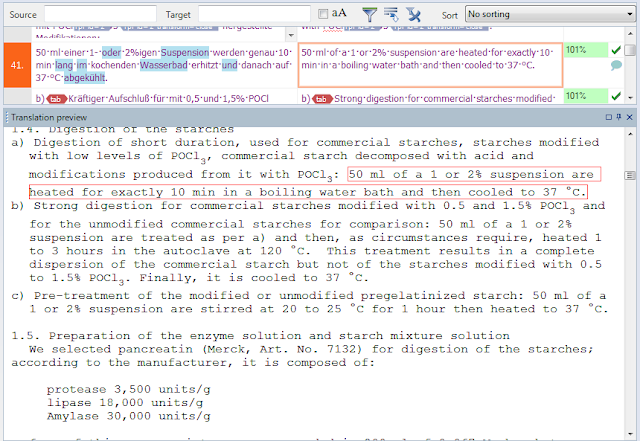640x441 pixels.
Task: Click the source text cell of segment 41
Action: click(164, 65)
